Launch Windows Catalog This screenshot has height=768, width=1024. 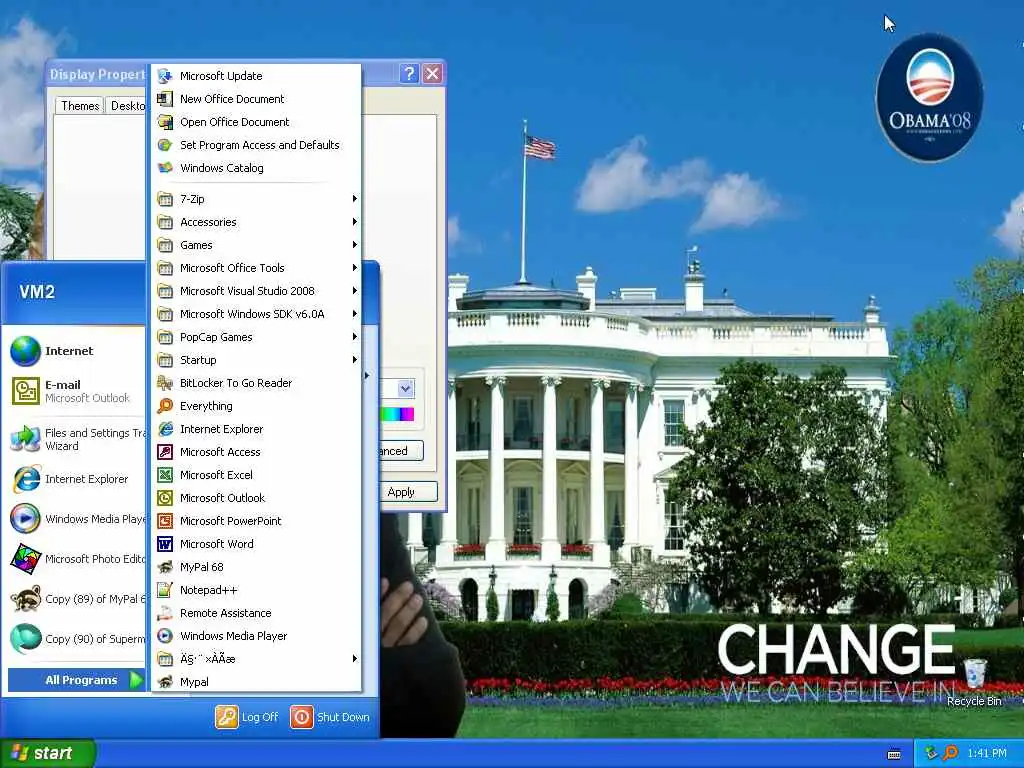tap(256, 168)
